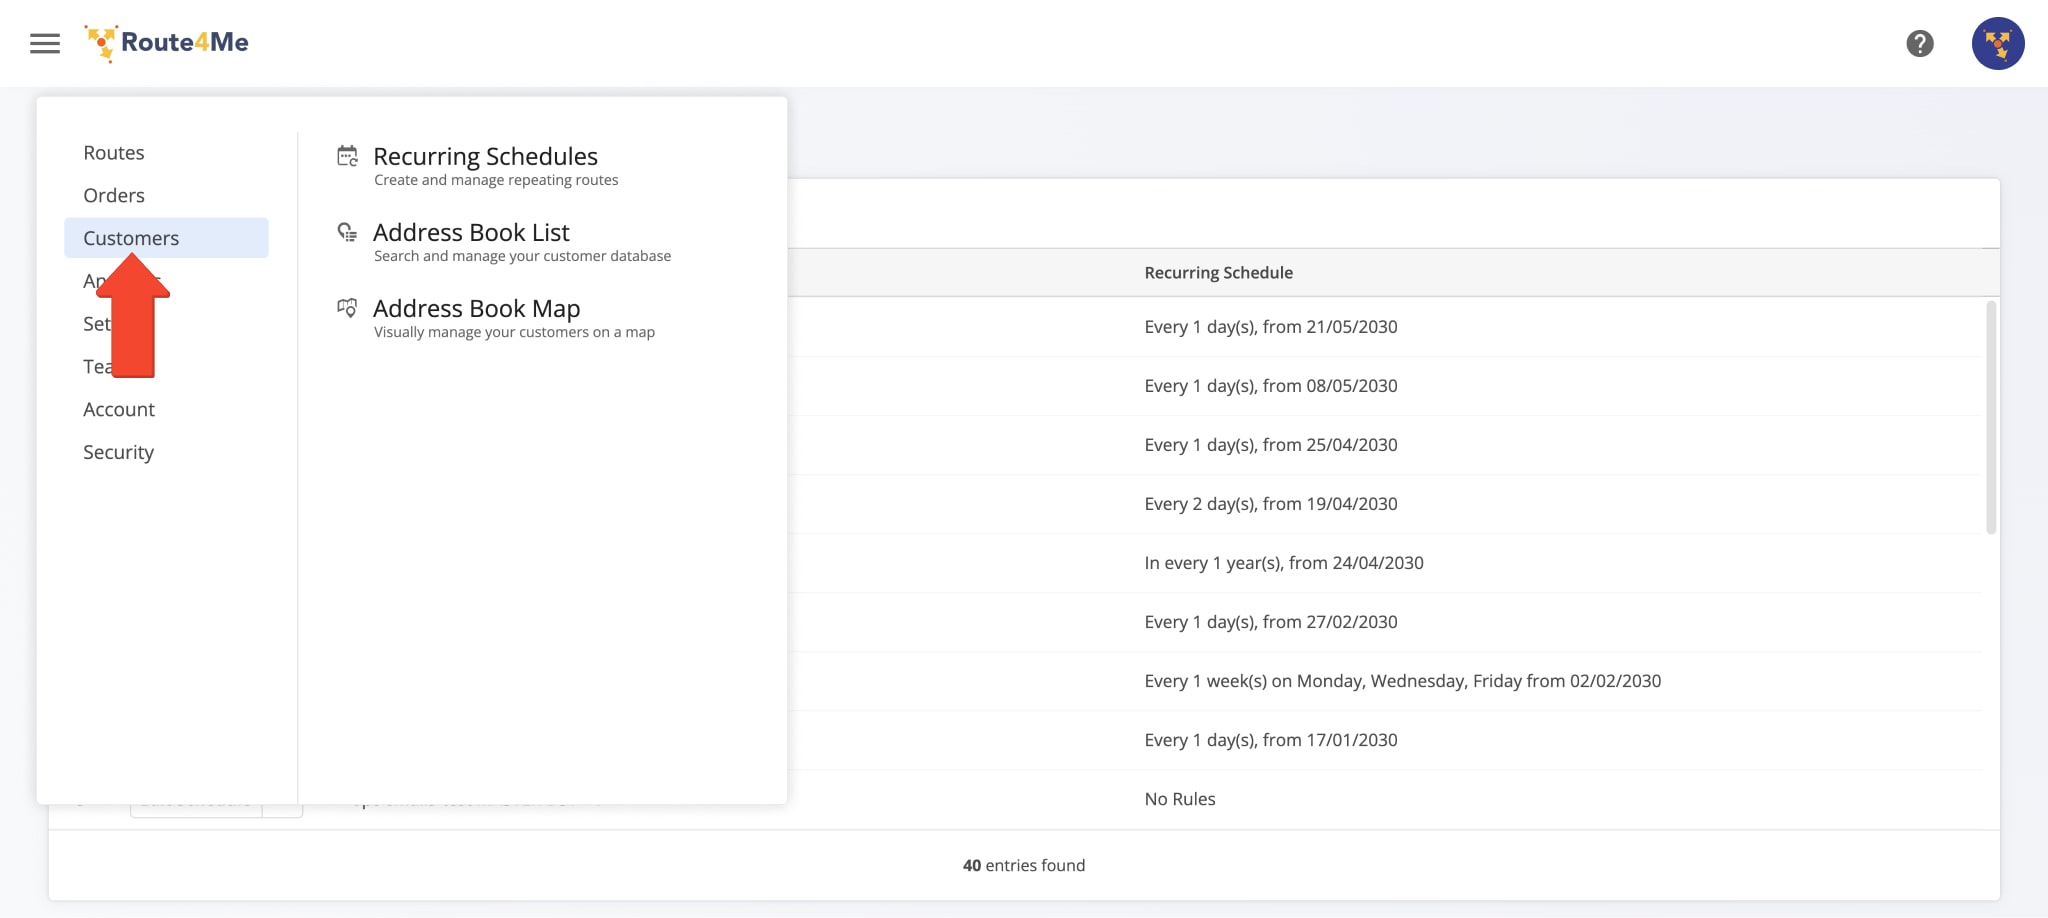Screen dimensions: 2048x918
Task: Click 'Visually manage your customers on a map'
Action: [x=514, y=332]
